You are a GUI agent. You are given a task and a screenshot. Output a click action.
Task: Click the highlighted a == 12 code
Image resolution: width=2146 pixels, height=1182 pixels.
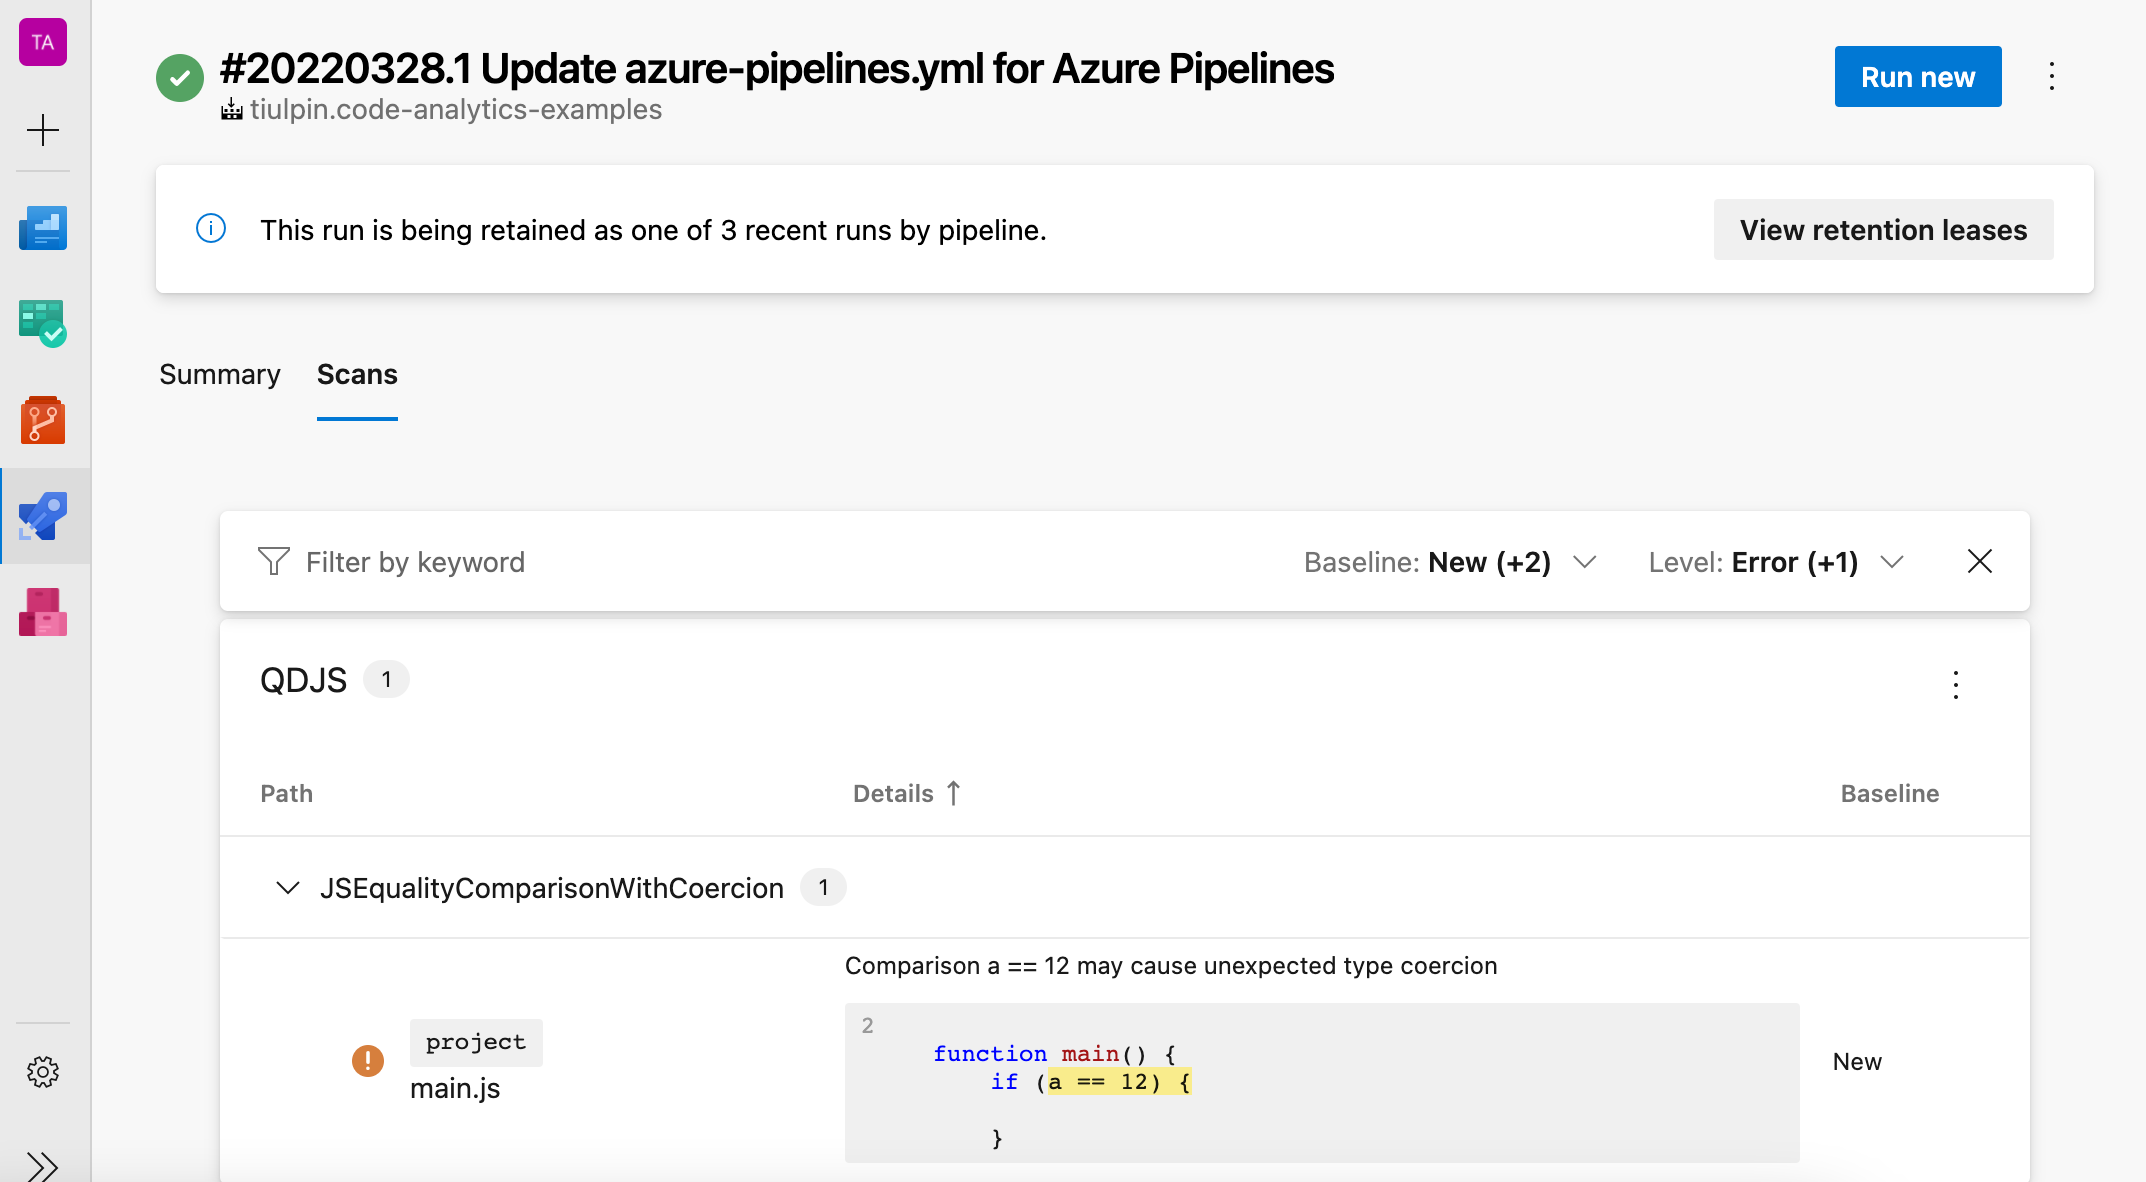pos(1119,1081)
